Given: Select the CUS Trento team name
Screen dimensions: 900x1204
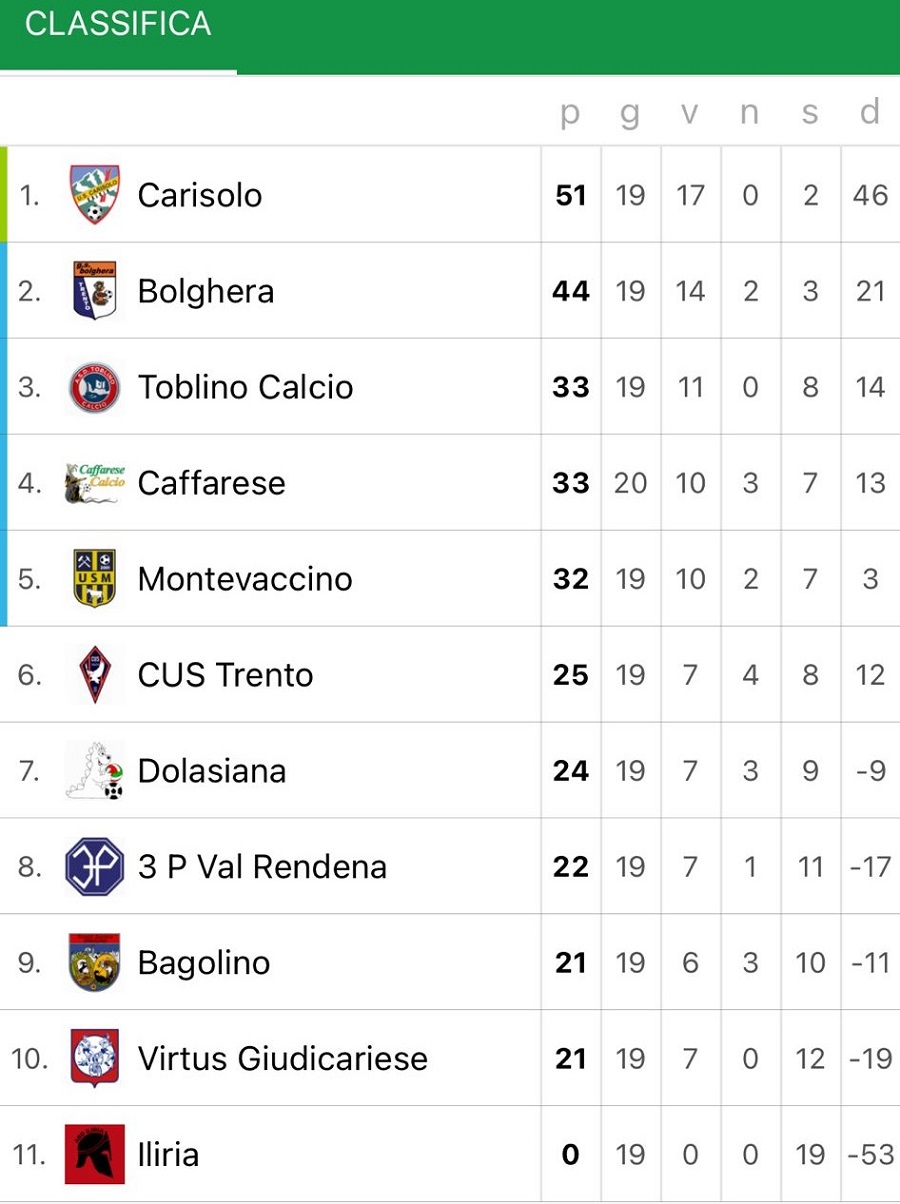Looking at the screenshot, I should 226,674.
